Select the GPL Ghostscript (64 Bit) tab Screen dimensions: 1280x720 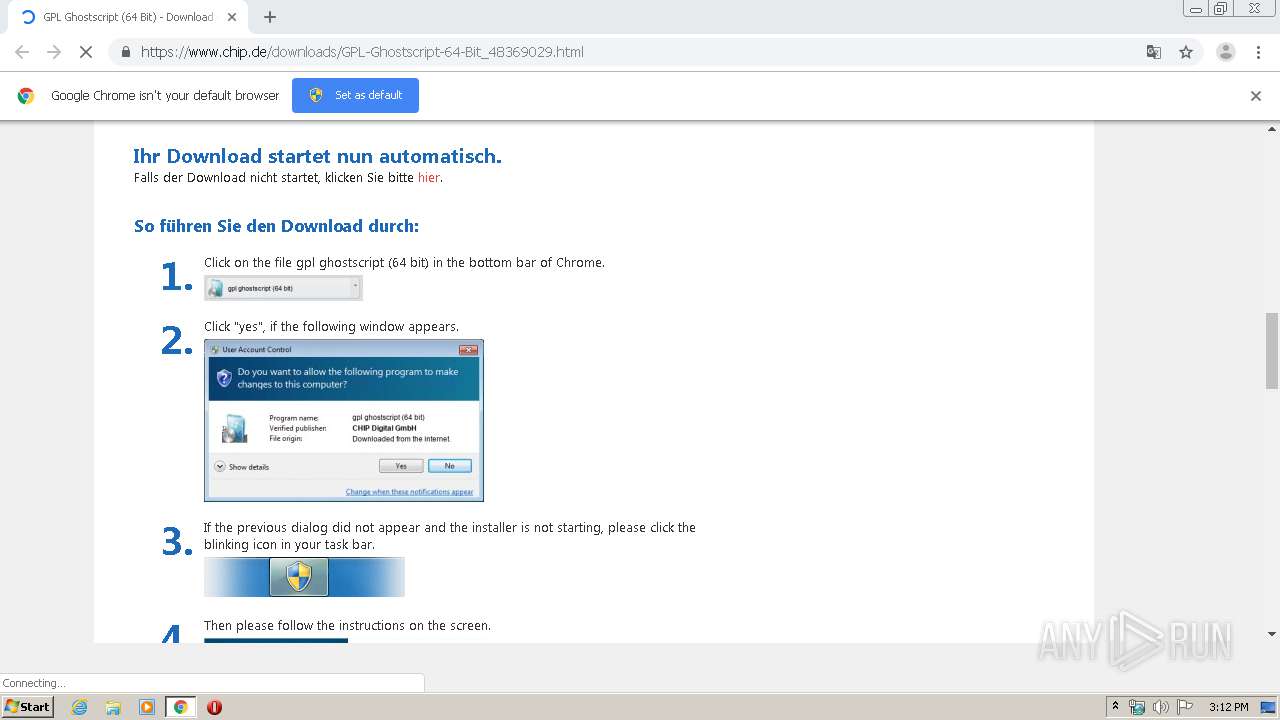coord(128,17)
